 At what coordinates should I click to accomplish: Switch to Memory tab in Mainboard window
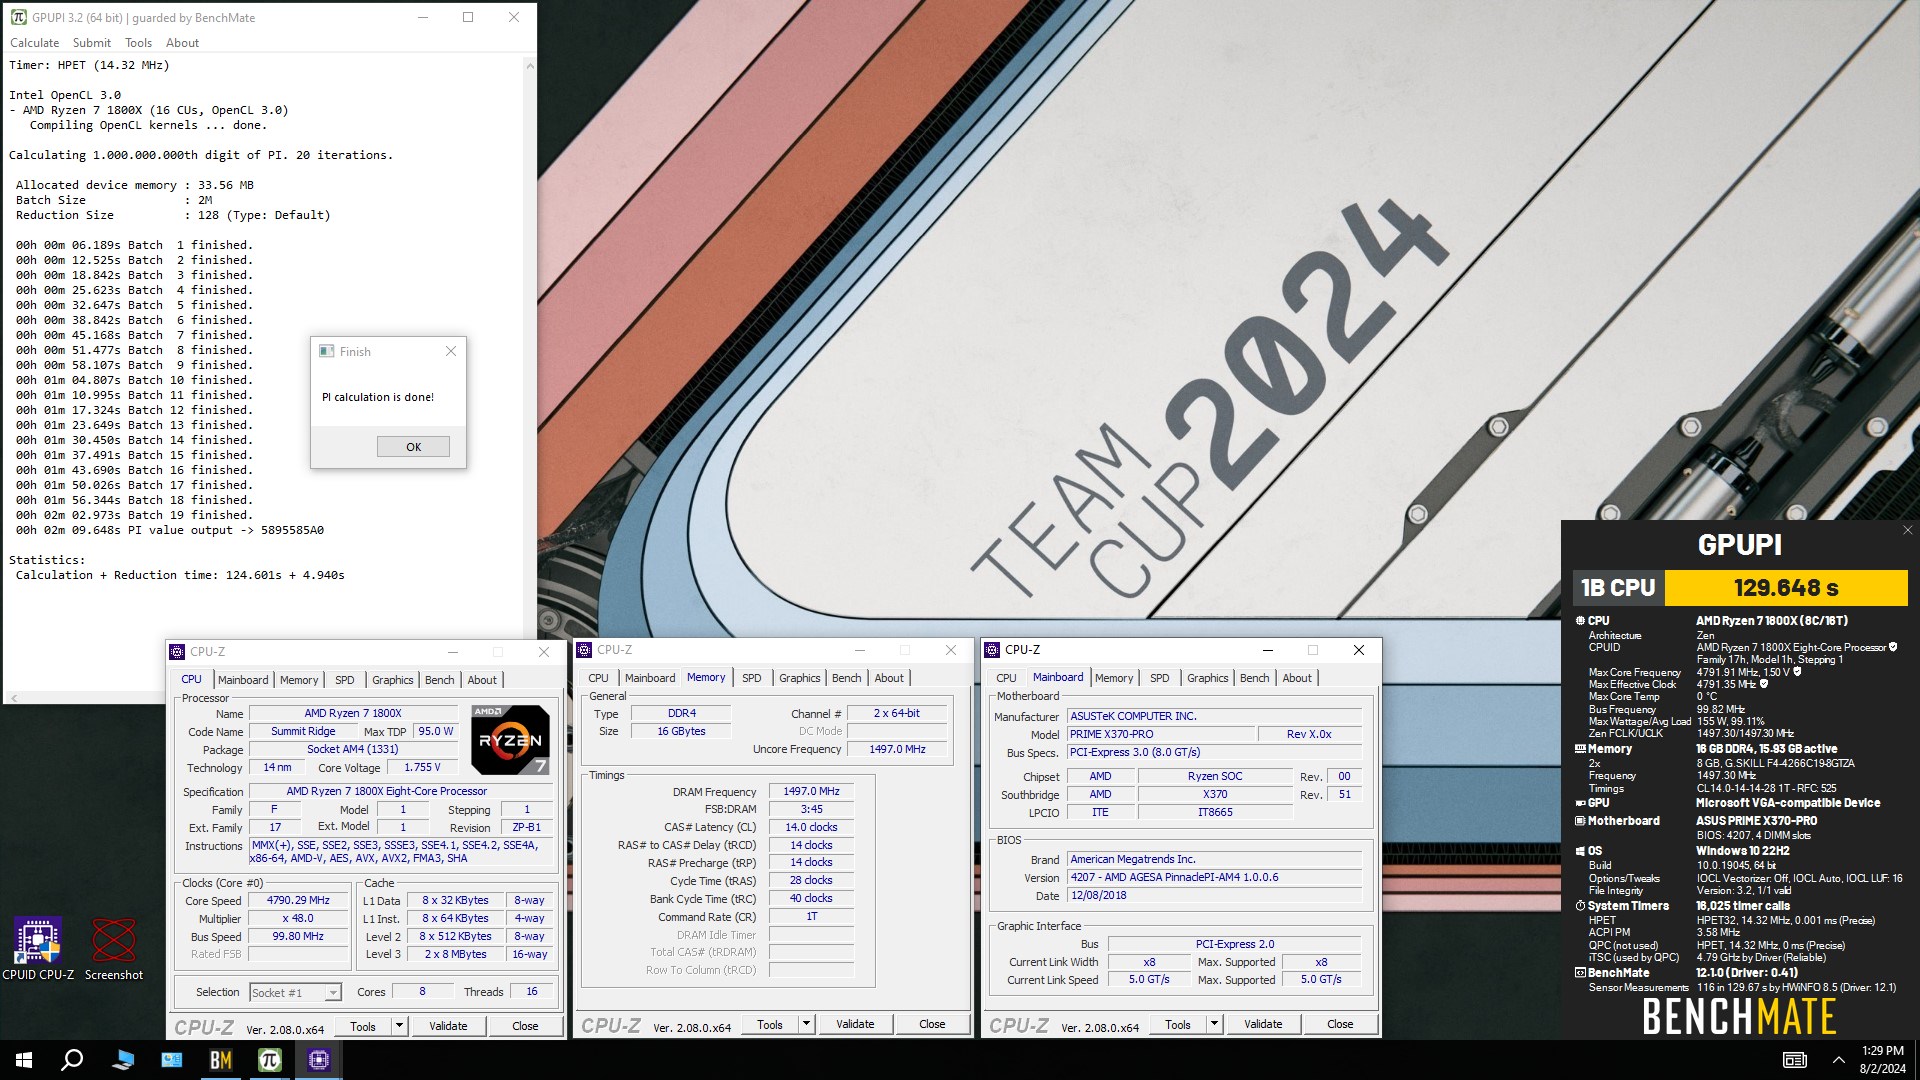click(1114, 678)
